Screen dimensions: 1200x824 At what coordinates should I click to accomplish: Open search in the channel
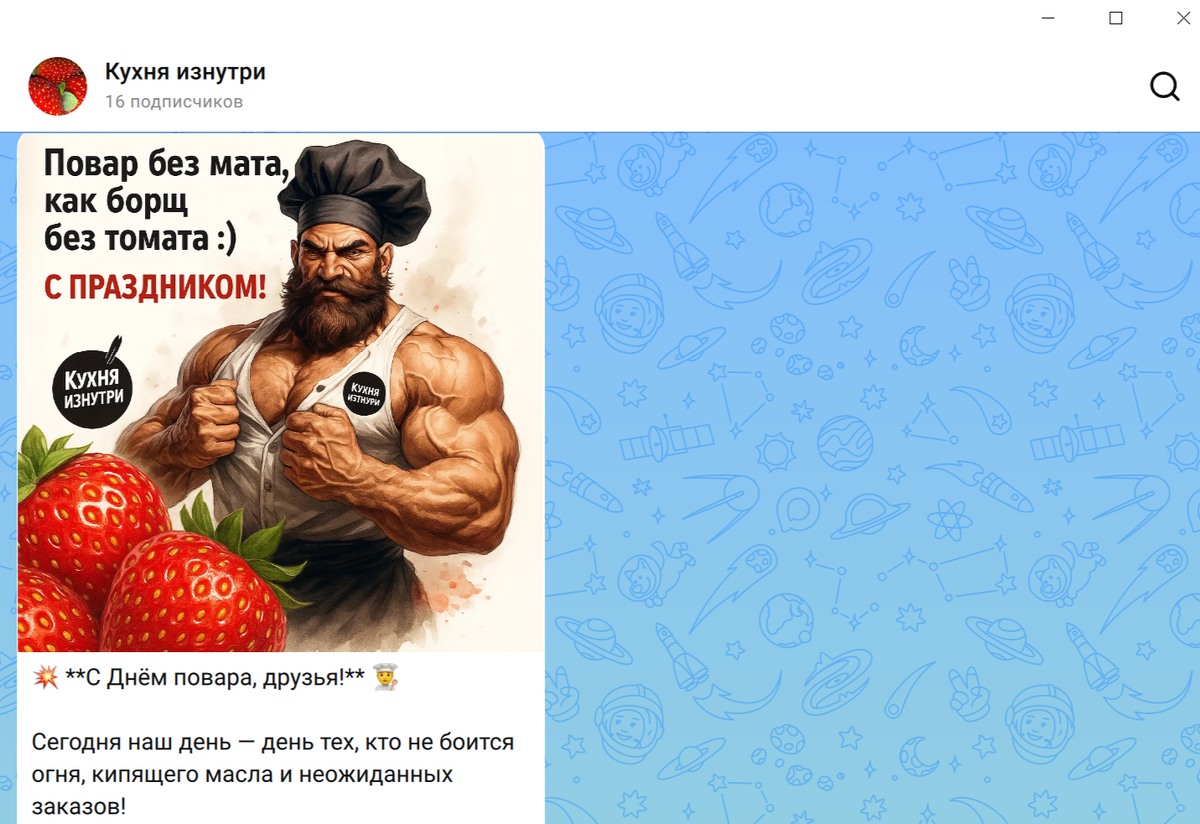click(1165, 86)
